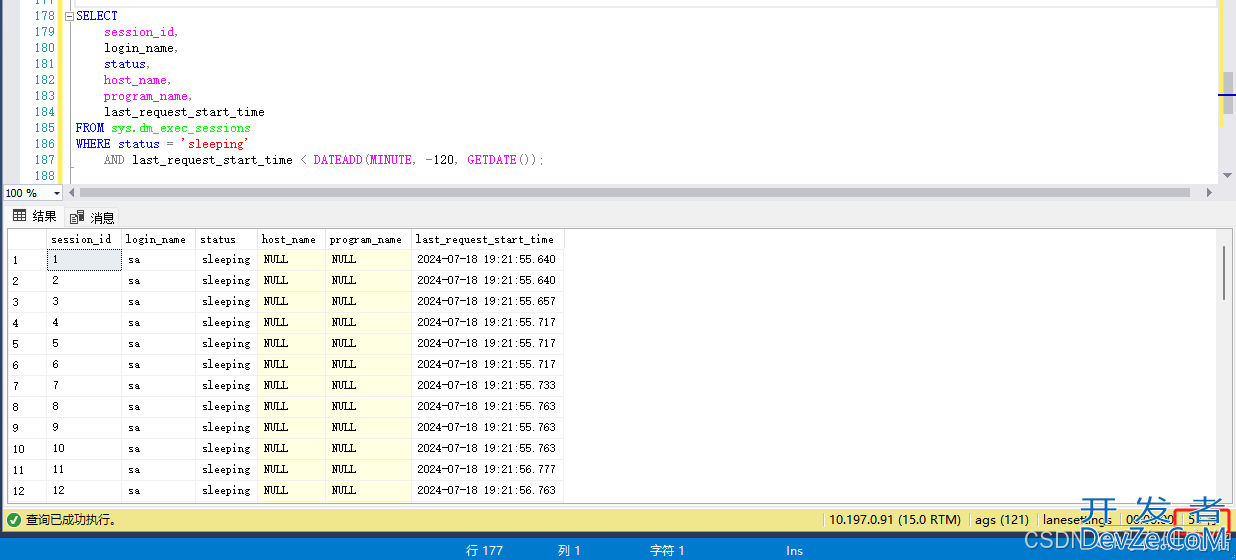The width and height of the screenshot is (1236, 560).
Task: Click the messages icon on the 消息 tab
Action: click(77, 217)
